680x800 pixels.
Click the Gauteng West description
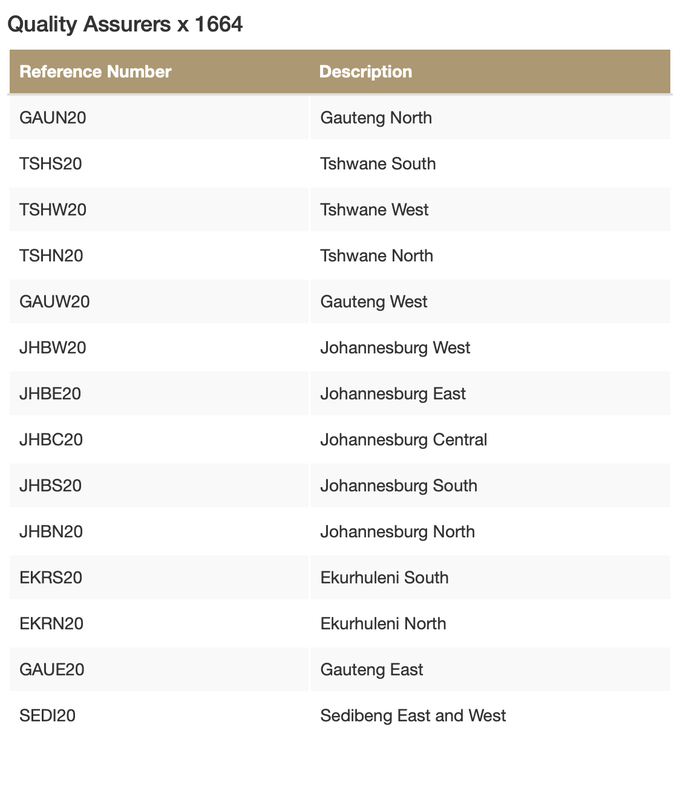(x=373, y=302)
